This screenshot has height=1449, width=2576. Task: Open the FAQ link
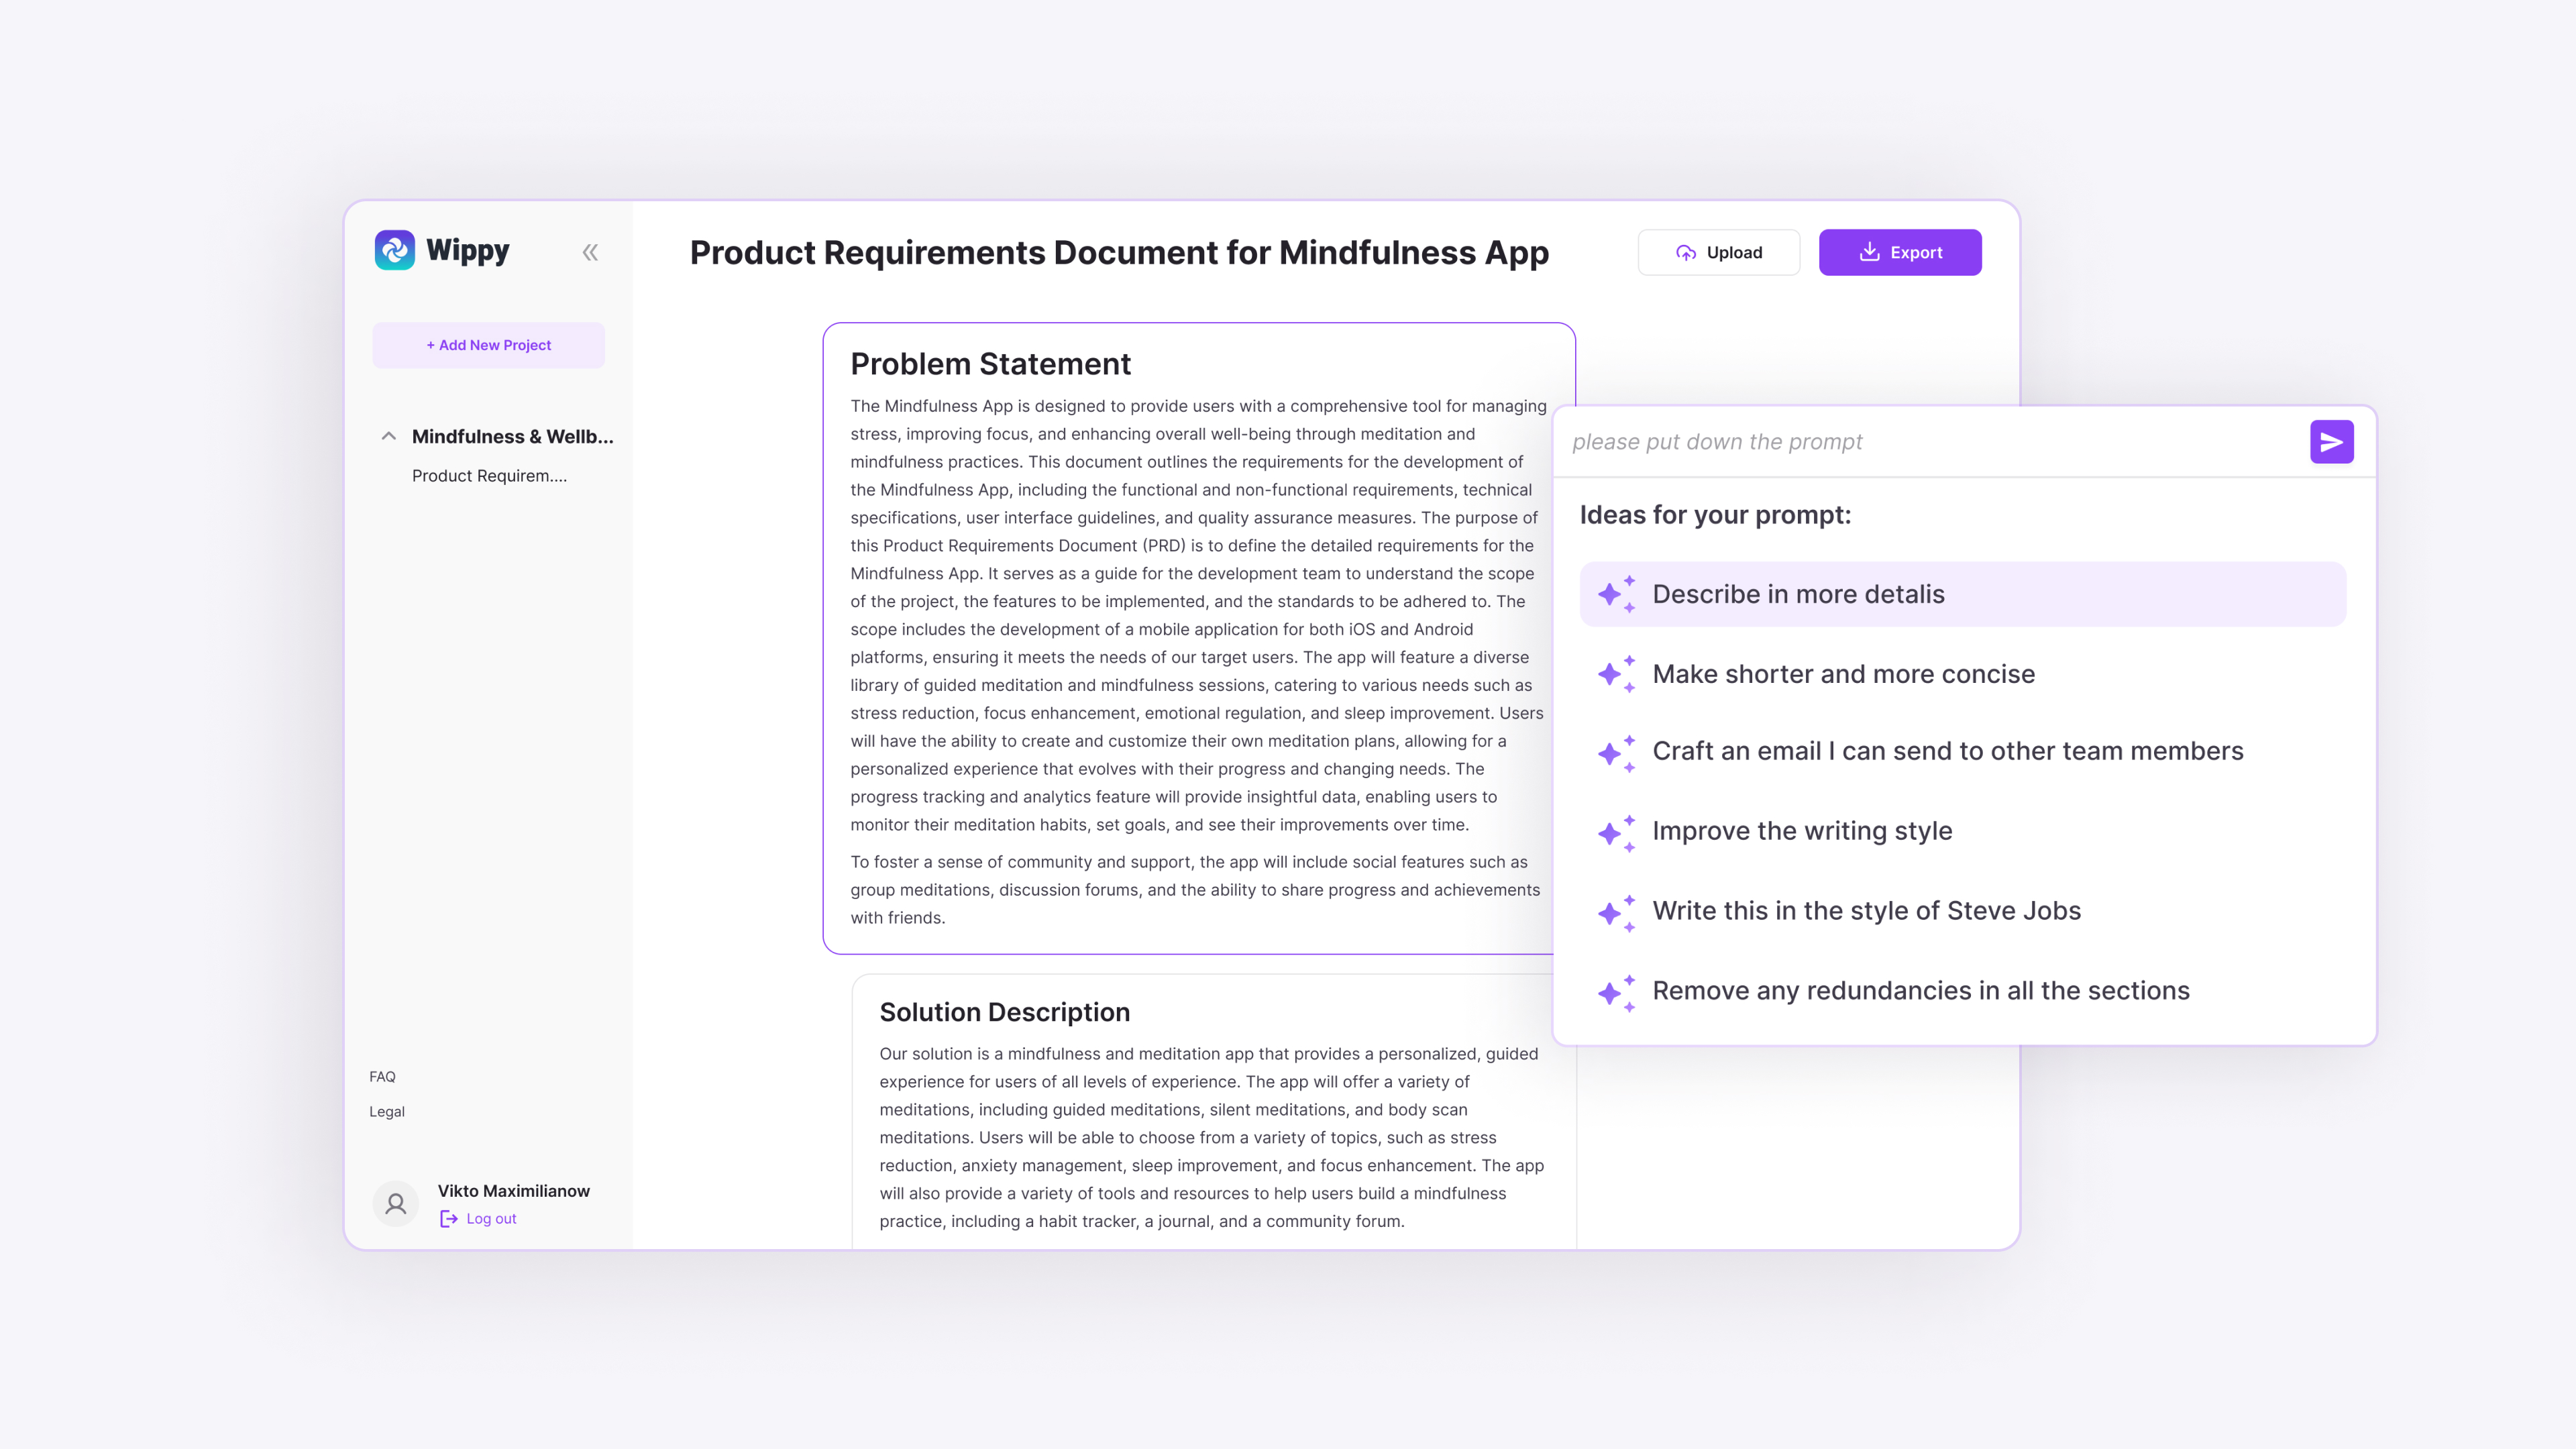pyautogui.click(x=382, y=1076)
